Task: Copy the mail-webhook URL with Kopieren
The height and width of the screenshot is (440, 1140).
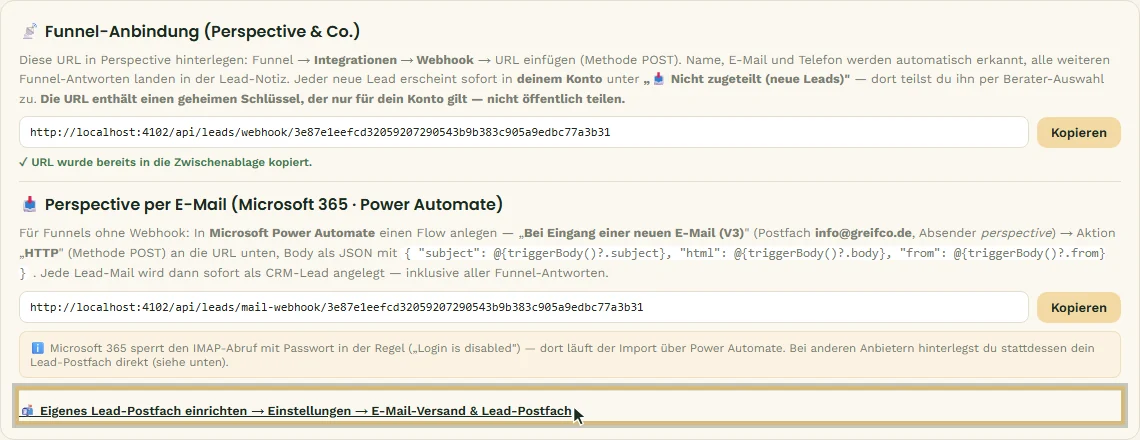Action: coord(1078,308)
